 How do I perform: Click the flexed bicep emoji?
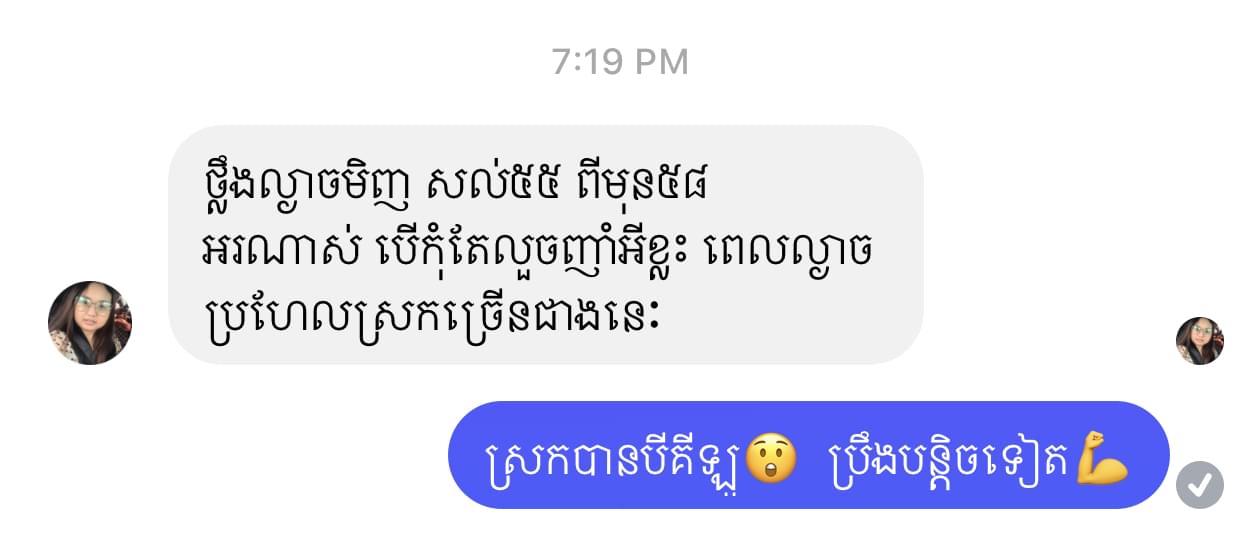click(x=1104, y=458)
